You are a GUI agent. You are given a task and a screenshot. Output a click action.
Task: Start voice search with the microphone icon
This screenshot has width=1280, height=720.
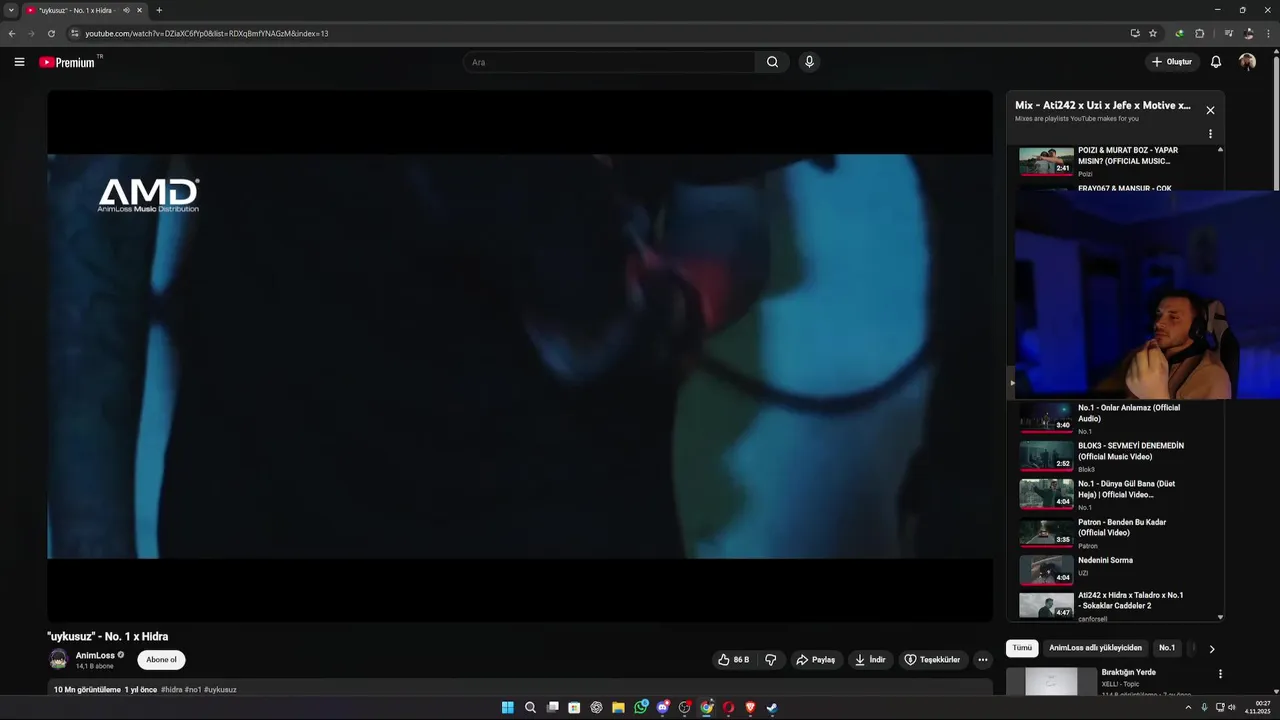click(809, 62)
